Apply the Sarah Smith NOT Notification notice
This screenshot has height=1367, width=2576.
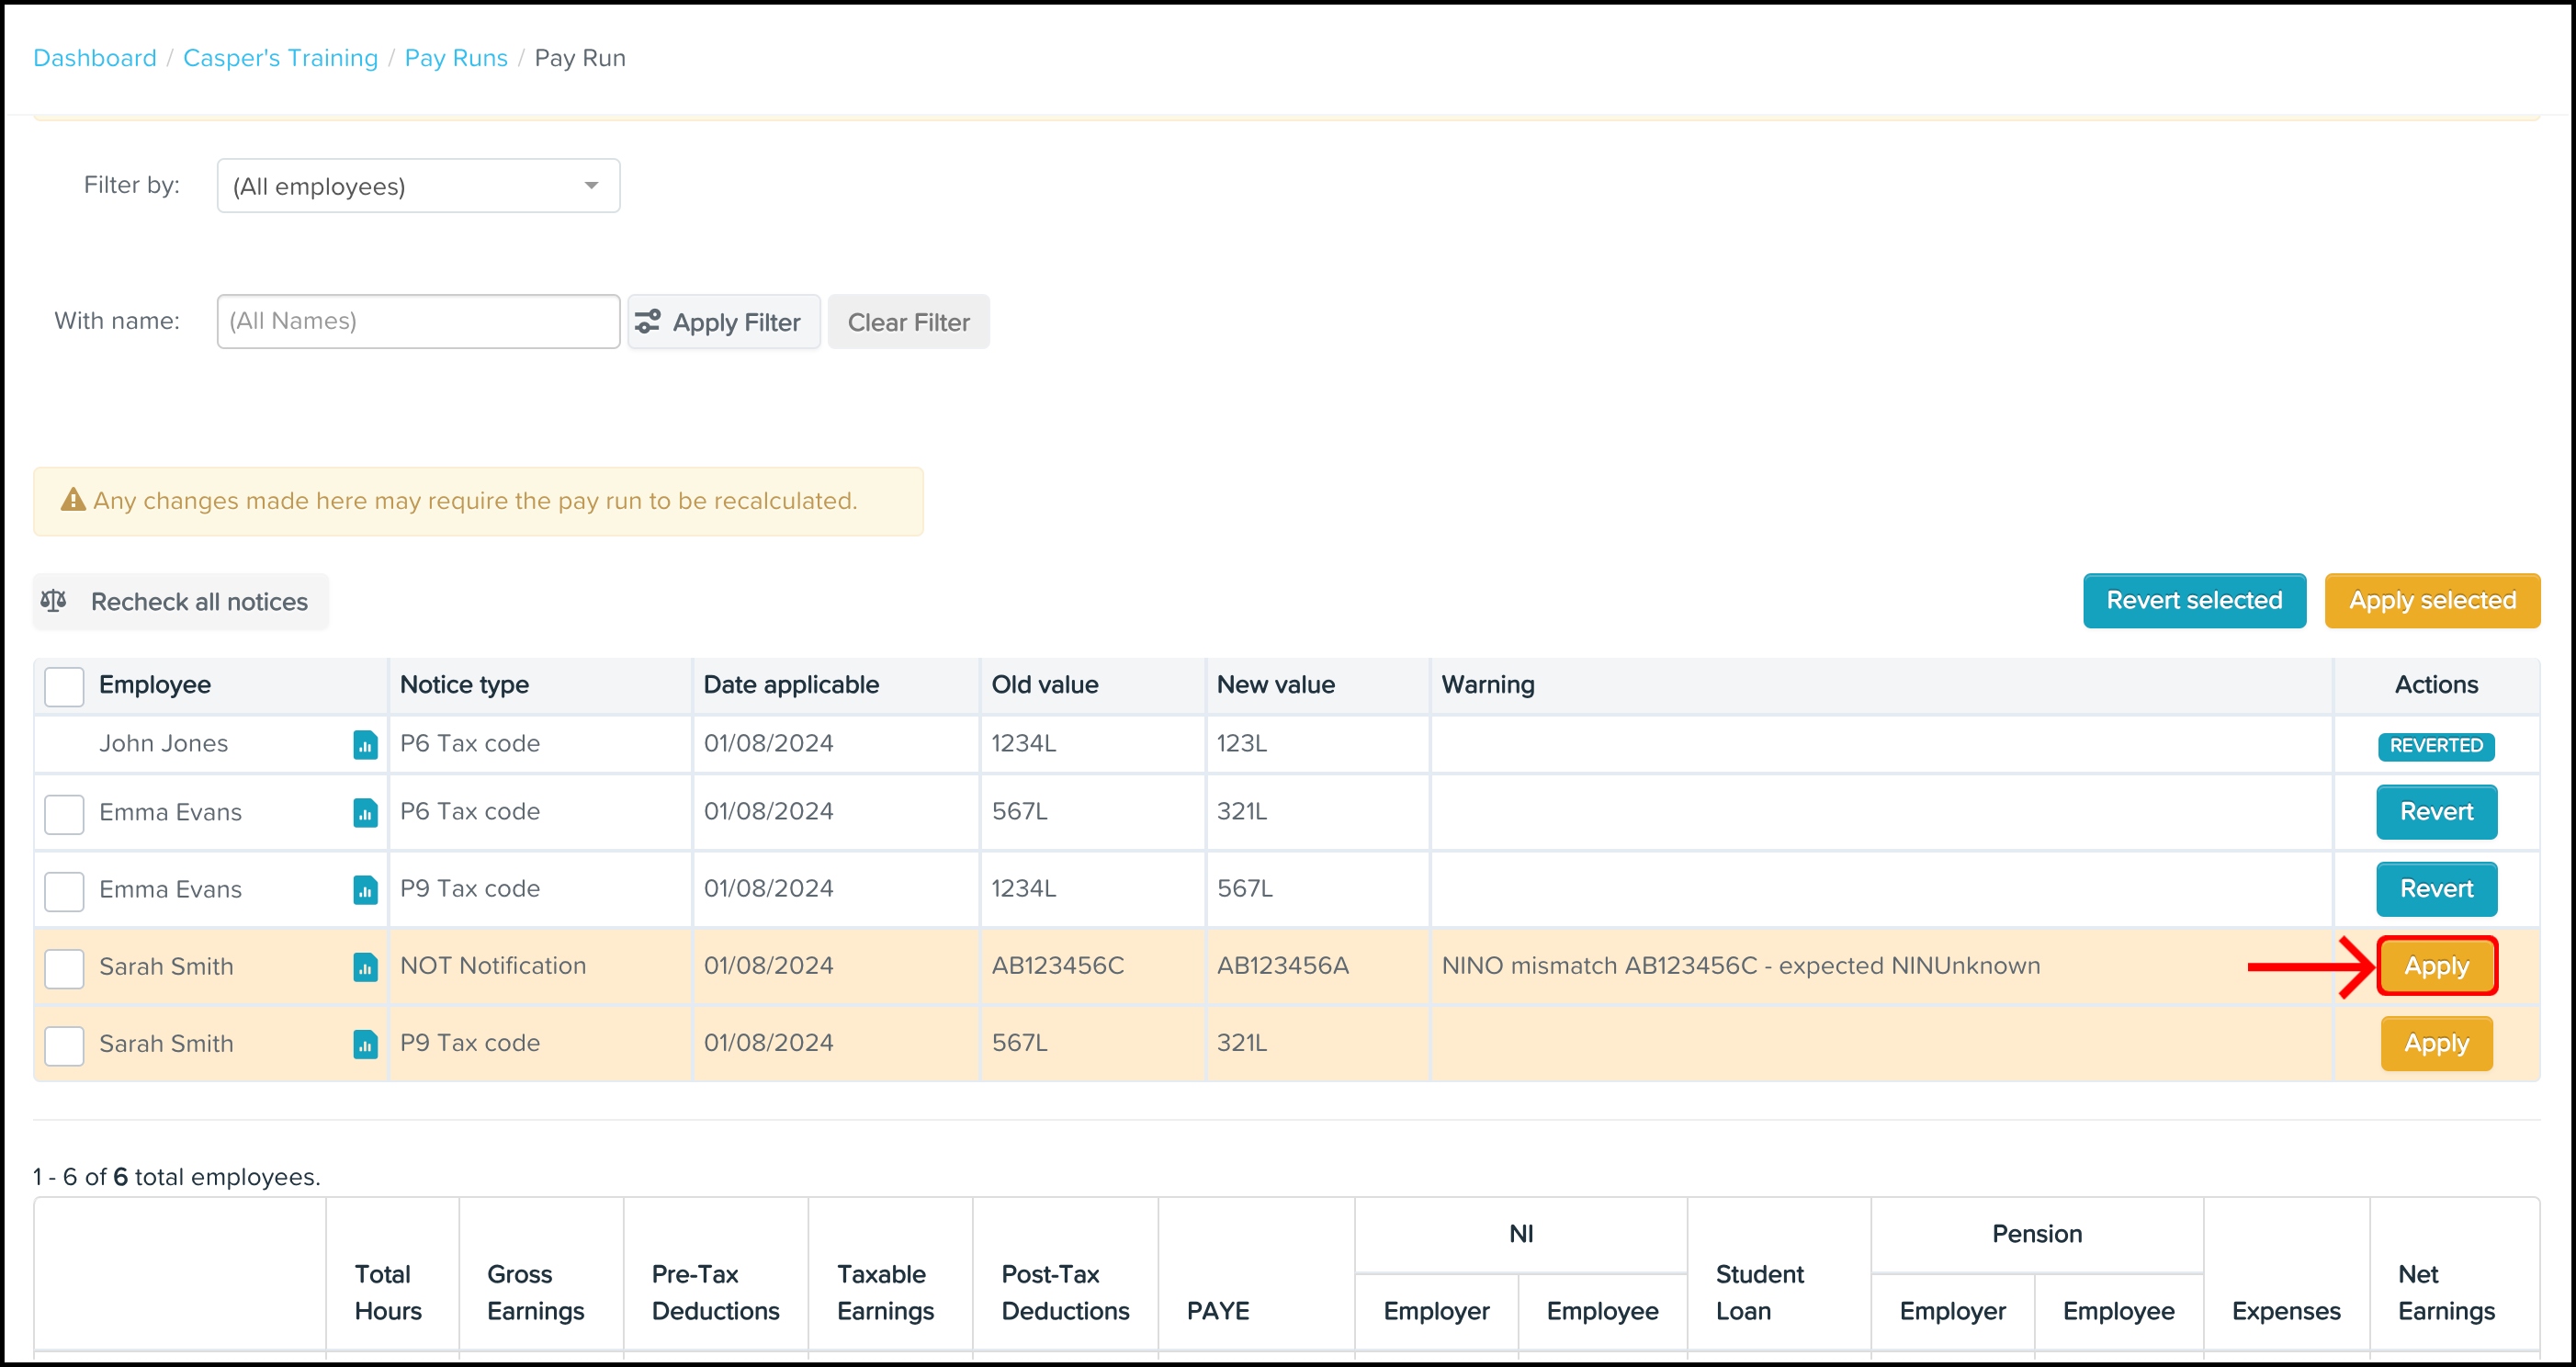coord(2437,966)
